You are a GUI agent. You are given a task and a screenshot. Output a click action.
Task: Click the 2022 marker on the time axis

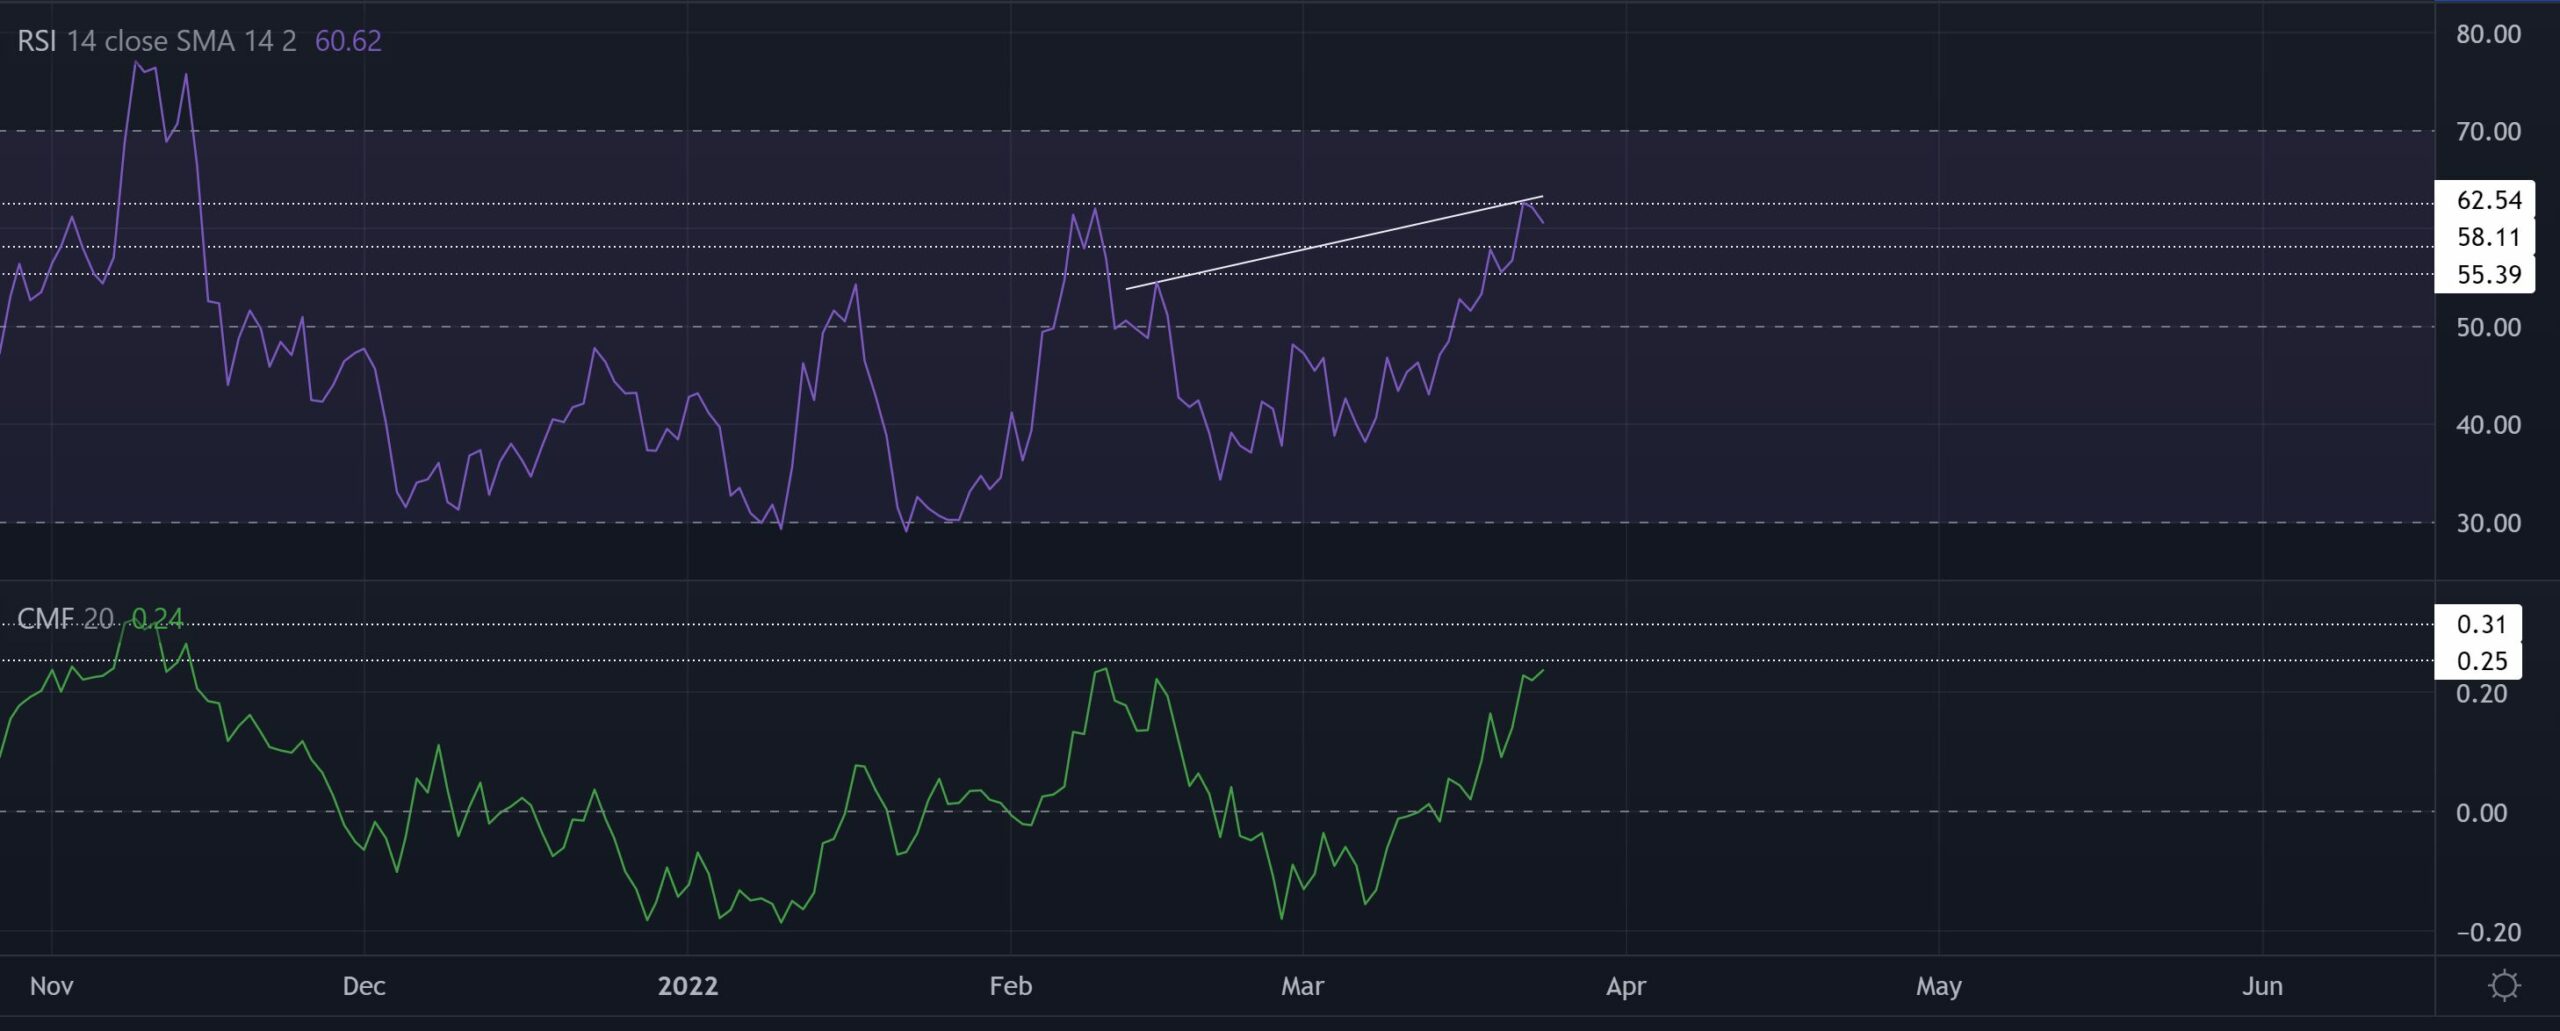click(686, 986)
